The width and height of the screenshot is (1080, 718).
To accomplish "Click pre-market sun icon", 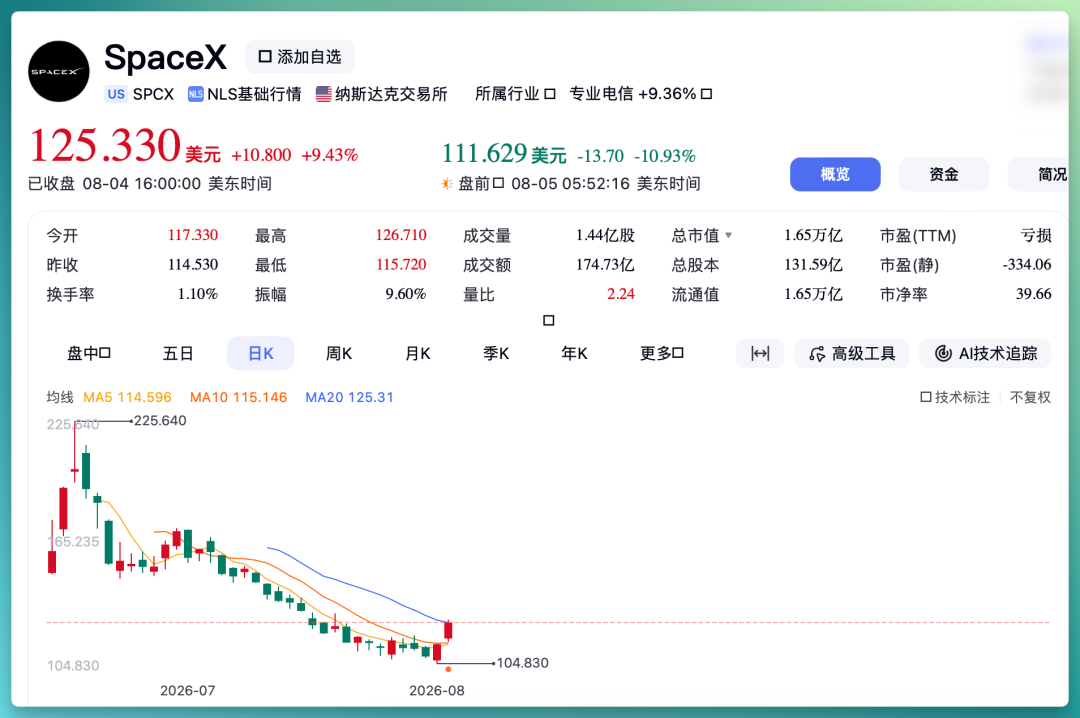I will [447, 183].
